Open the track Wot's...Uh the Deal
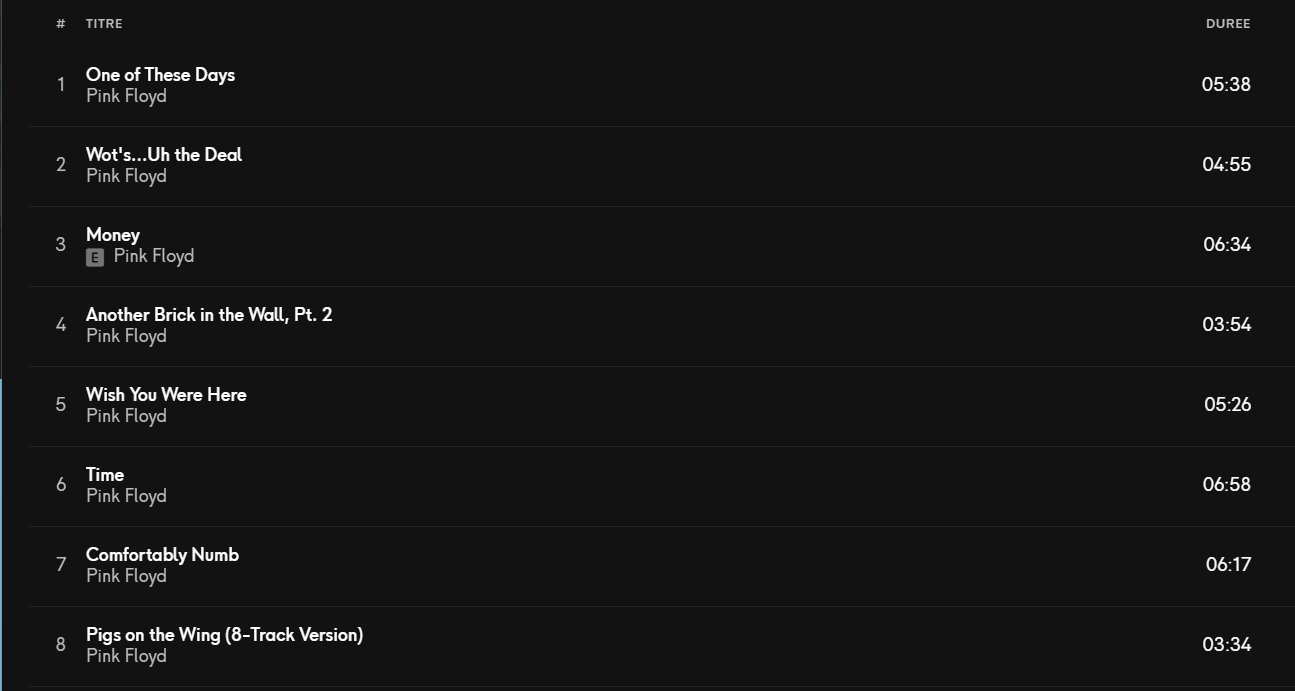Viewport: 1295px width, 691px height. (164, 155)
